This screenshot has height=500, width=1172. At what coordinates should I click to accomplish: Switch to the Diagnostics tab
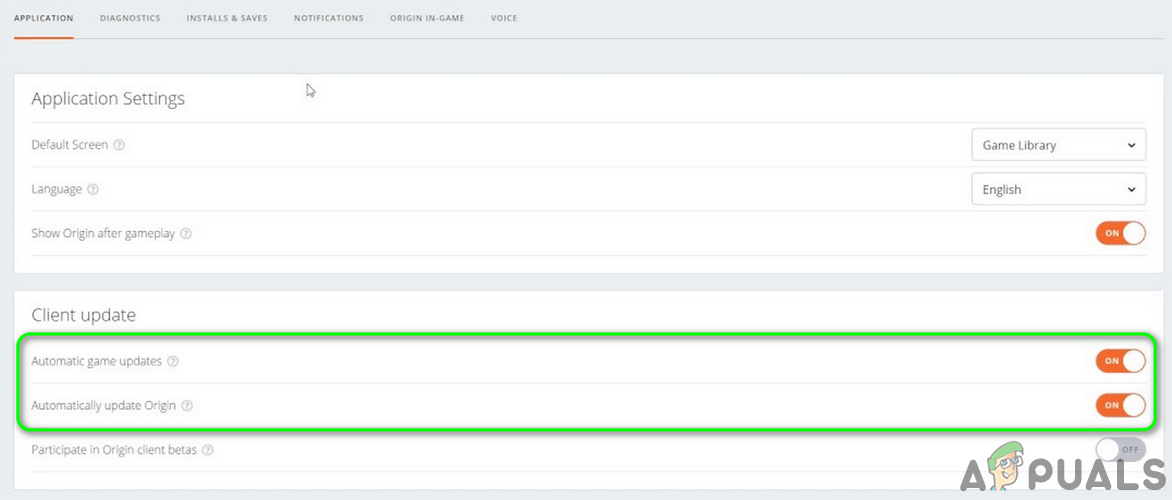[130, 18]
